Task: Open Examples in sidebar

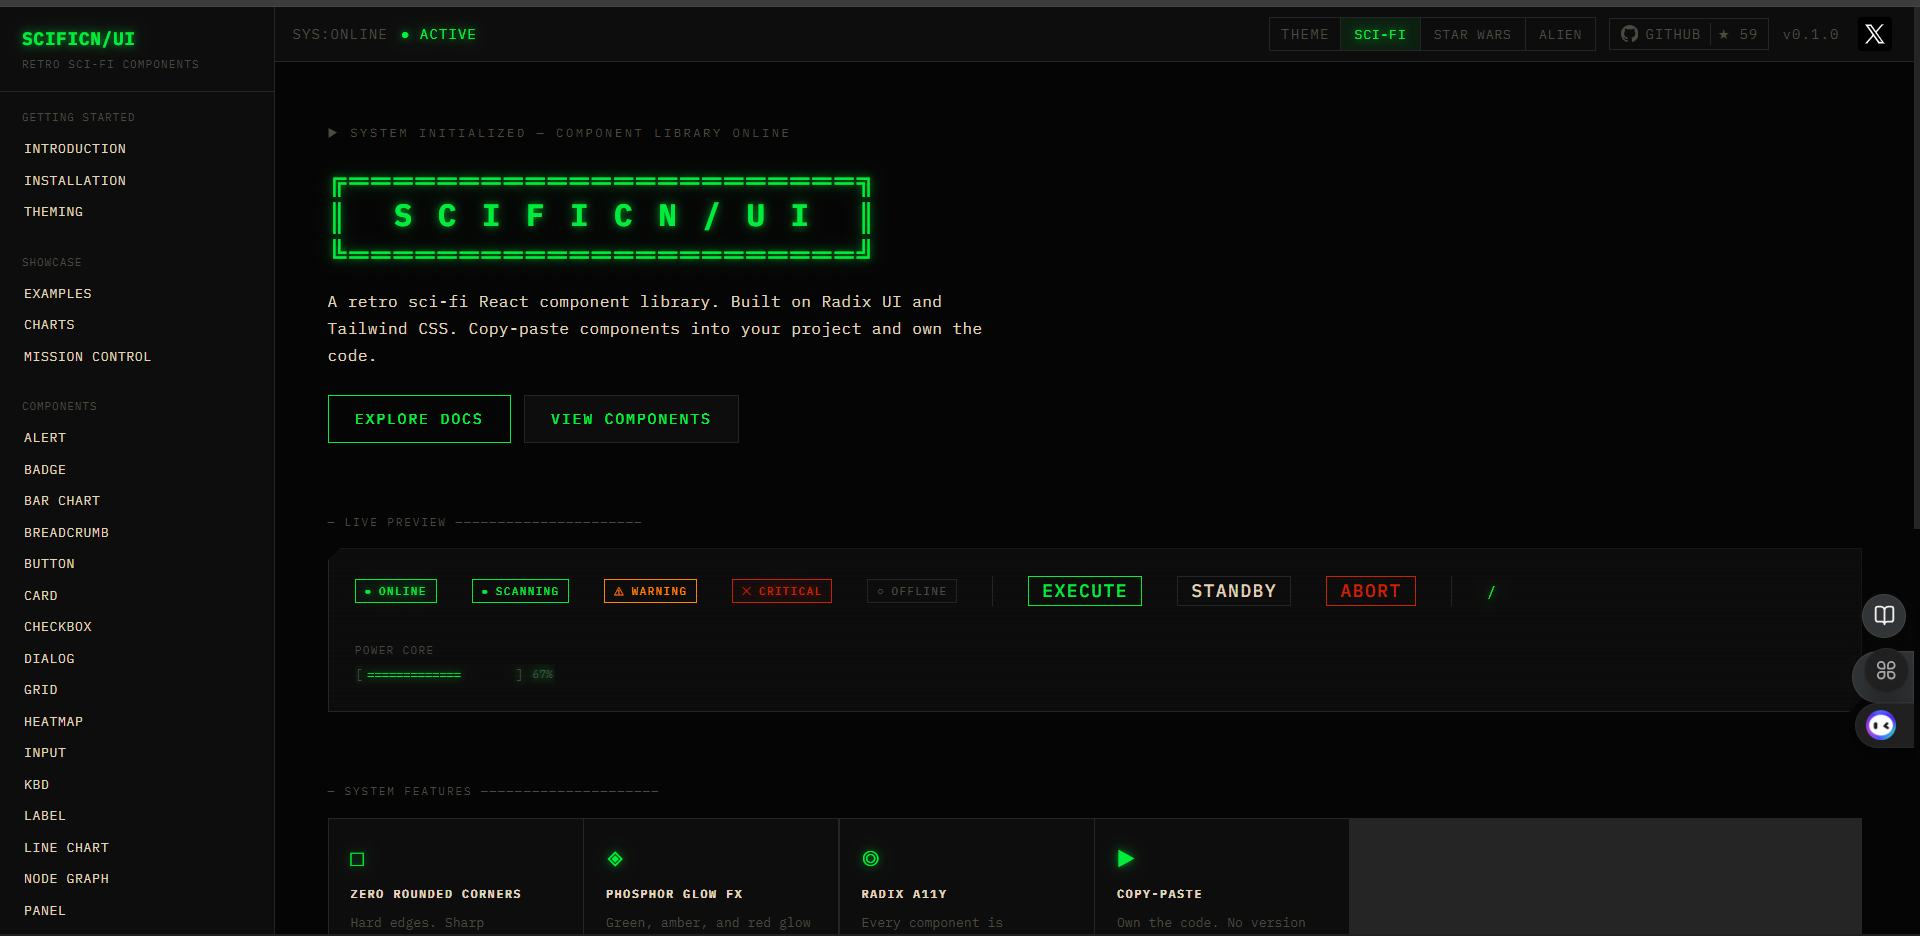Action: coord(58,294)
